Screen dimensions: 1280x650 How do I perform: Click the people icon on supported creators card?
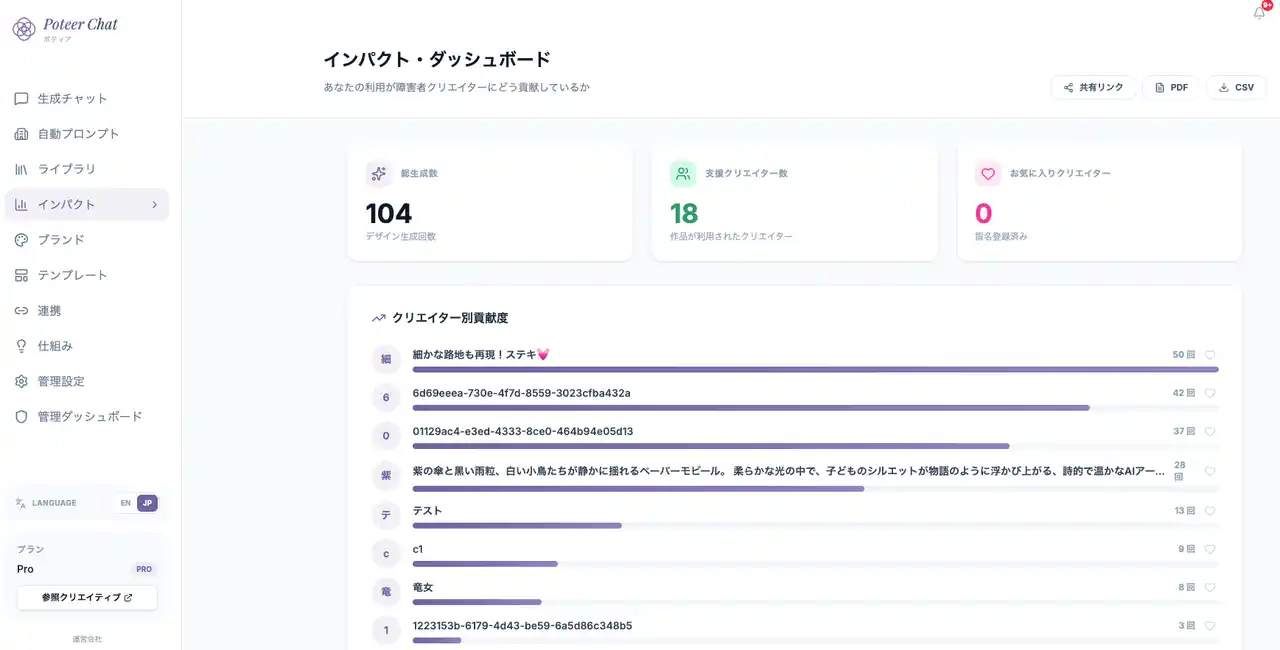click(x=683, y=174)
